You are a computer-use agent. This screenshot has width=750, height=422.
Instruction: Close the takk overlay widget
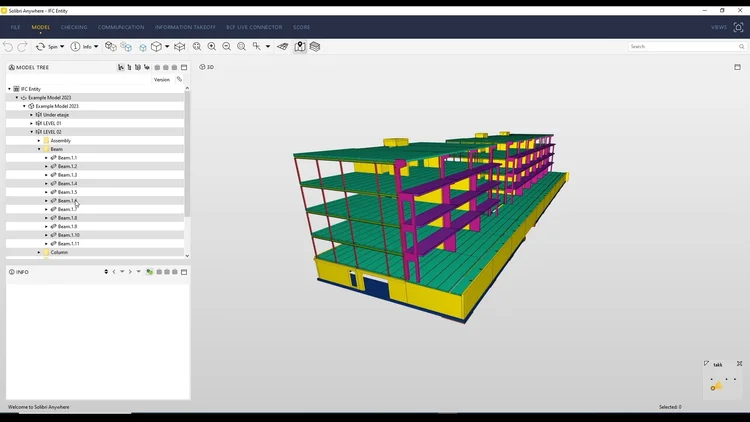[x=739, y=364]
